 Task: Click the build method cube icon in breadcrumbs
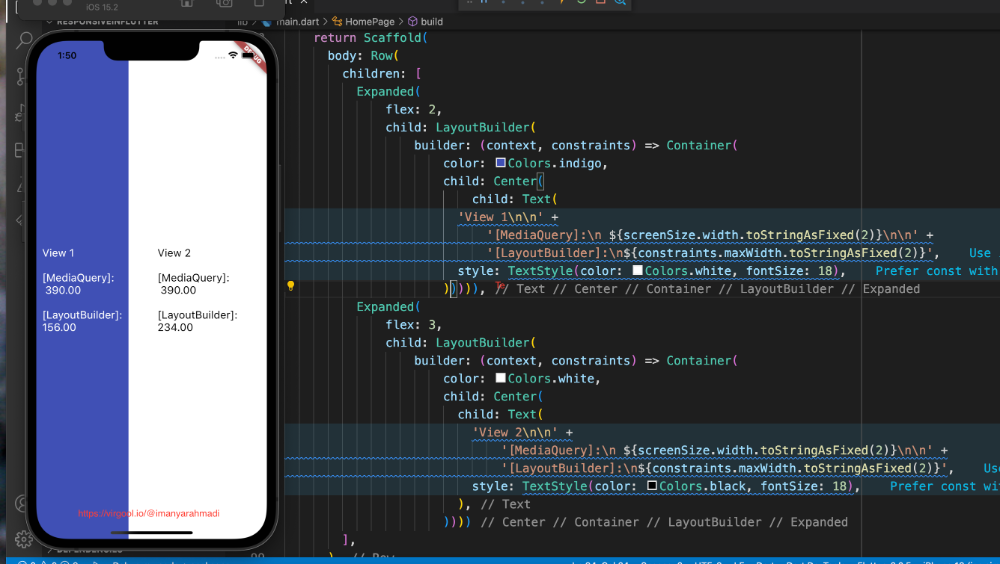(x=413, y=22)
